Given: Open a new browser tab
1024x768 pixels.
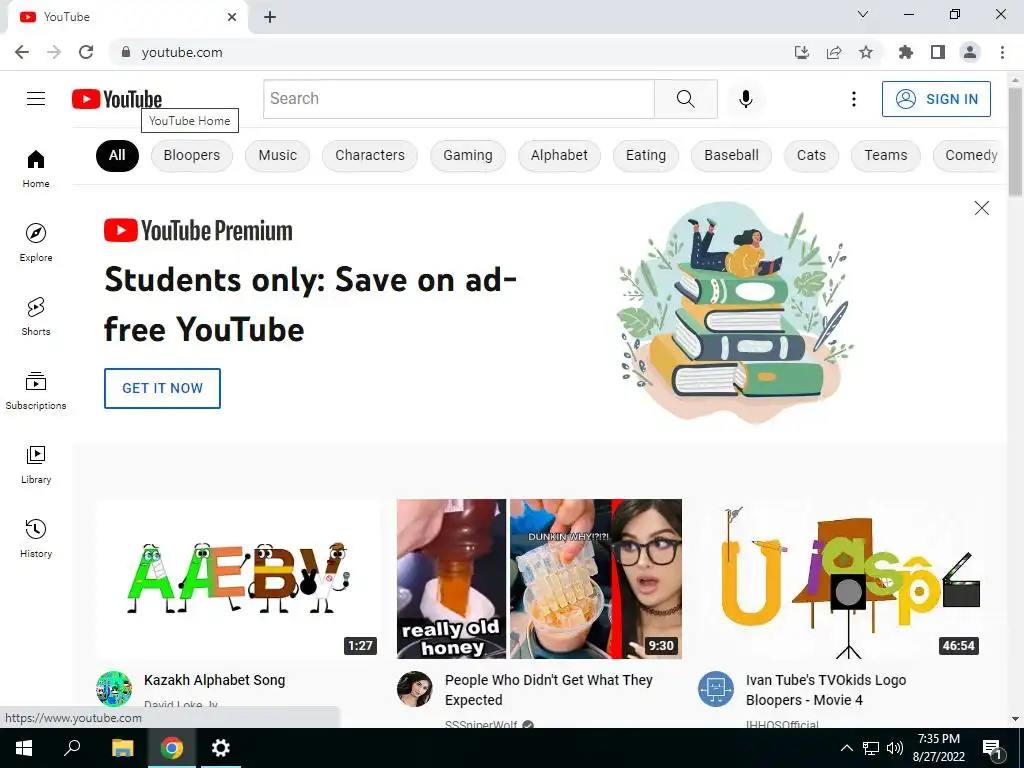Looking at the screenshot, I should tap(270, 17).
